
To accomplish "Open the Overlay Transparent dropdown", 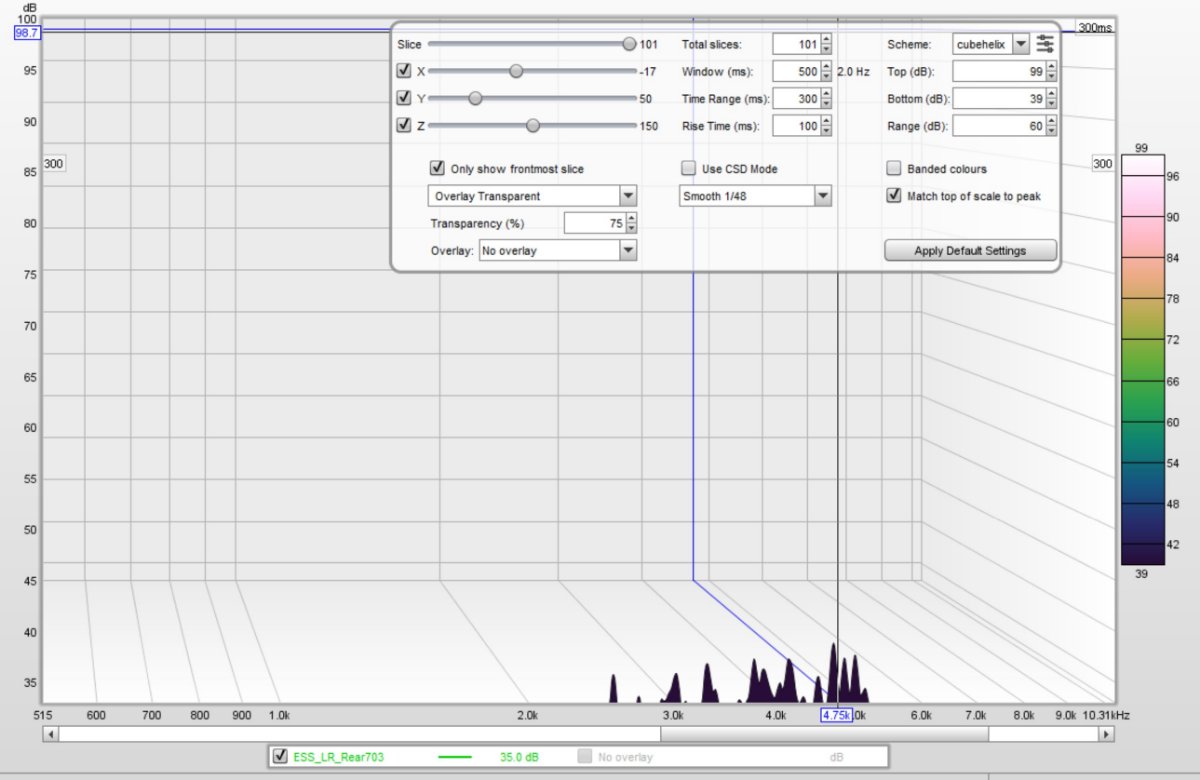I will (628, 196).
